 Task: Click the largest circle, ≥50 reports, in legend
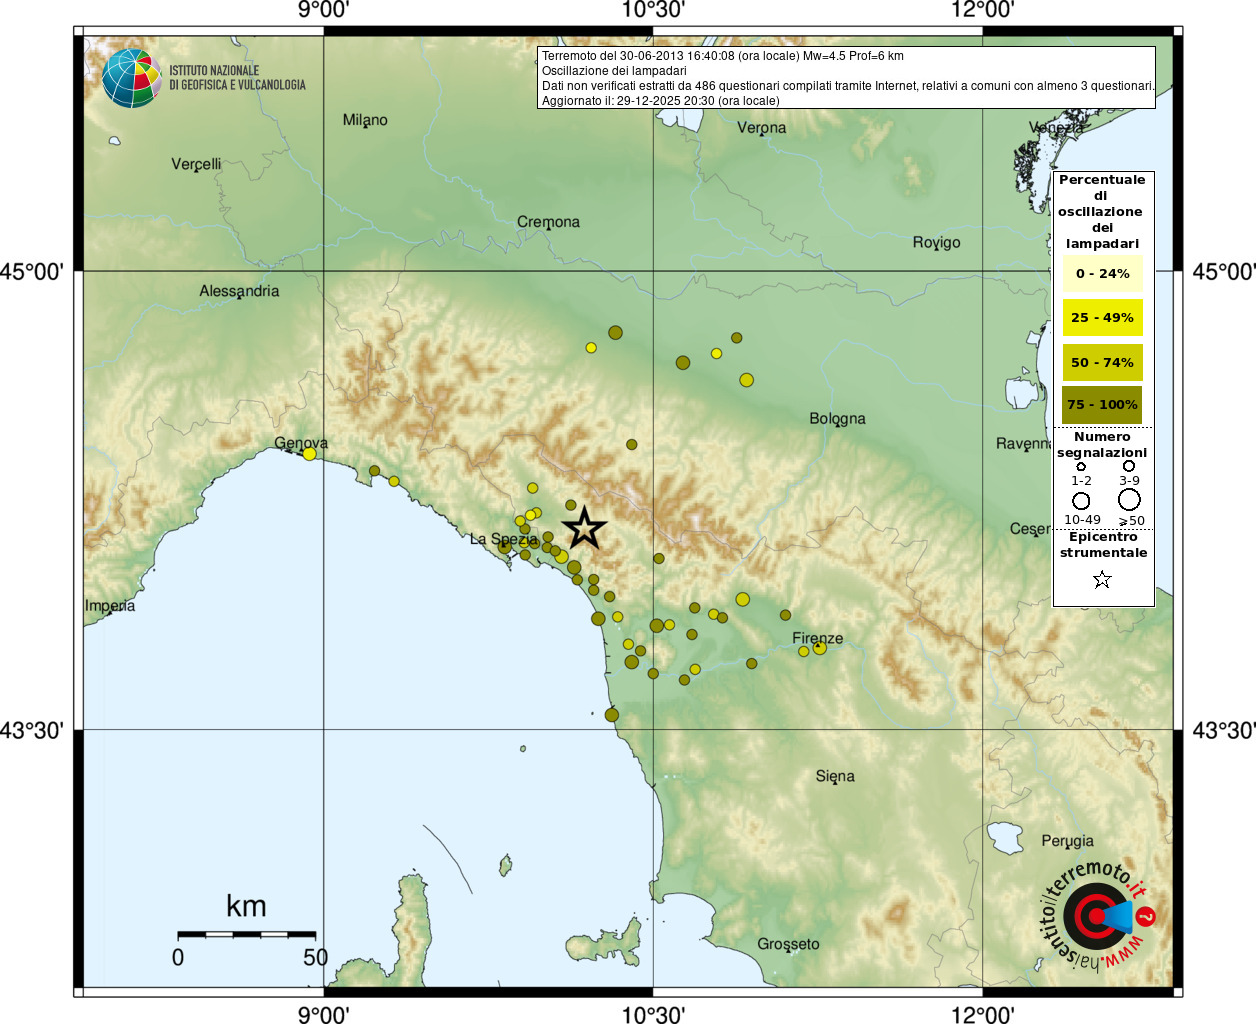point(1129,499)
